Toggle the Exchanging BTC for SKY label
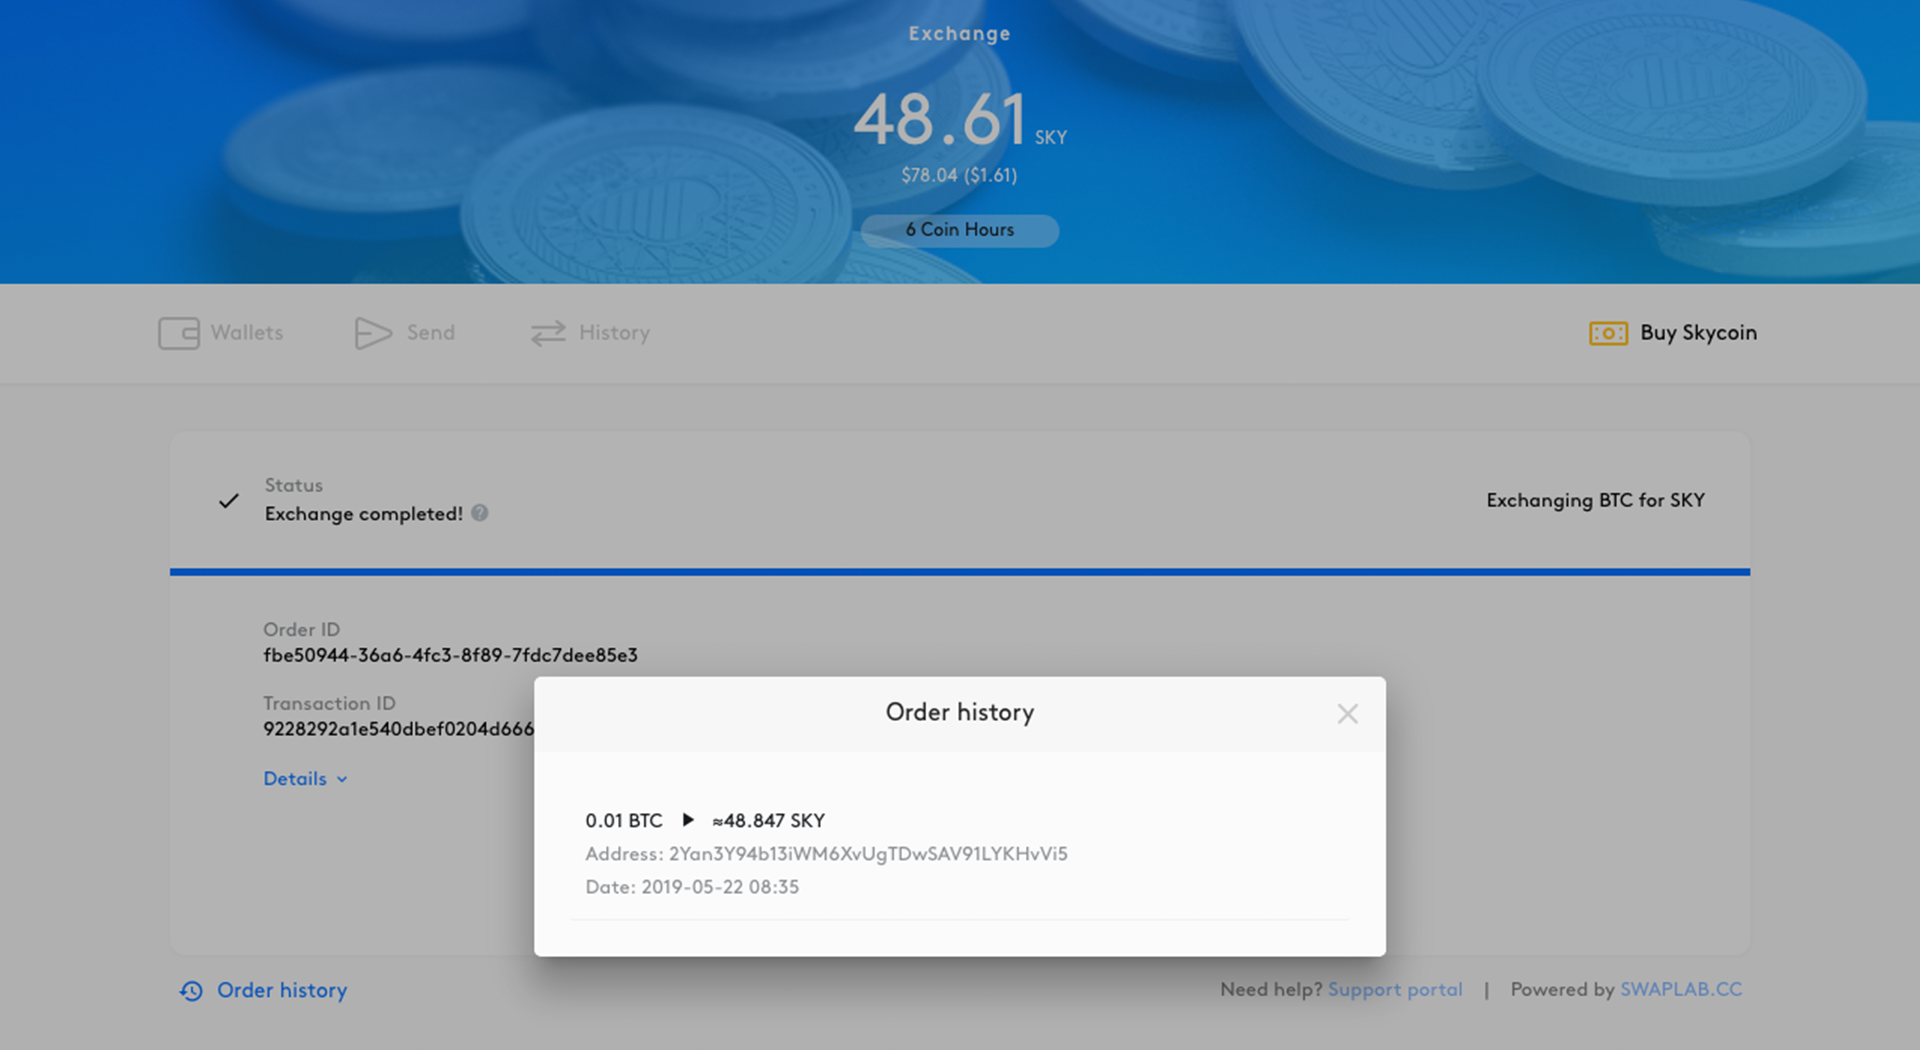Viewport: 1920px width, 1050px height. (1595, 500)
